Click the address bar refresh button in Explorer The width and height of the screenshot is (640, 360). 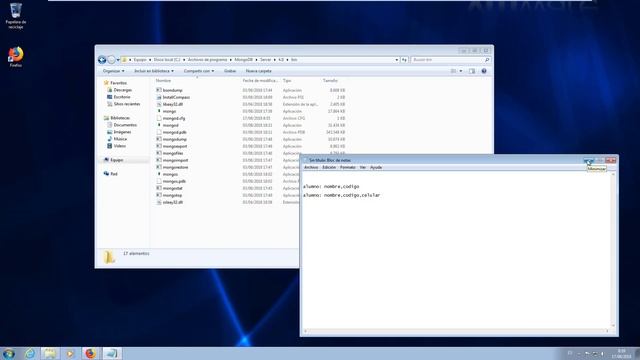[x=404, y=60]
